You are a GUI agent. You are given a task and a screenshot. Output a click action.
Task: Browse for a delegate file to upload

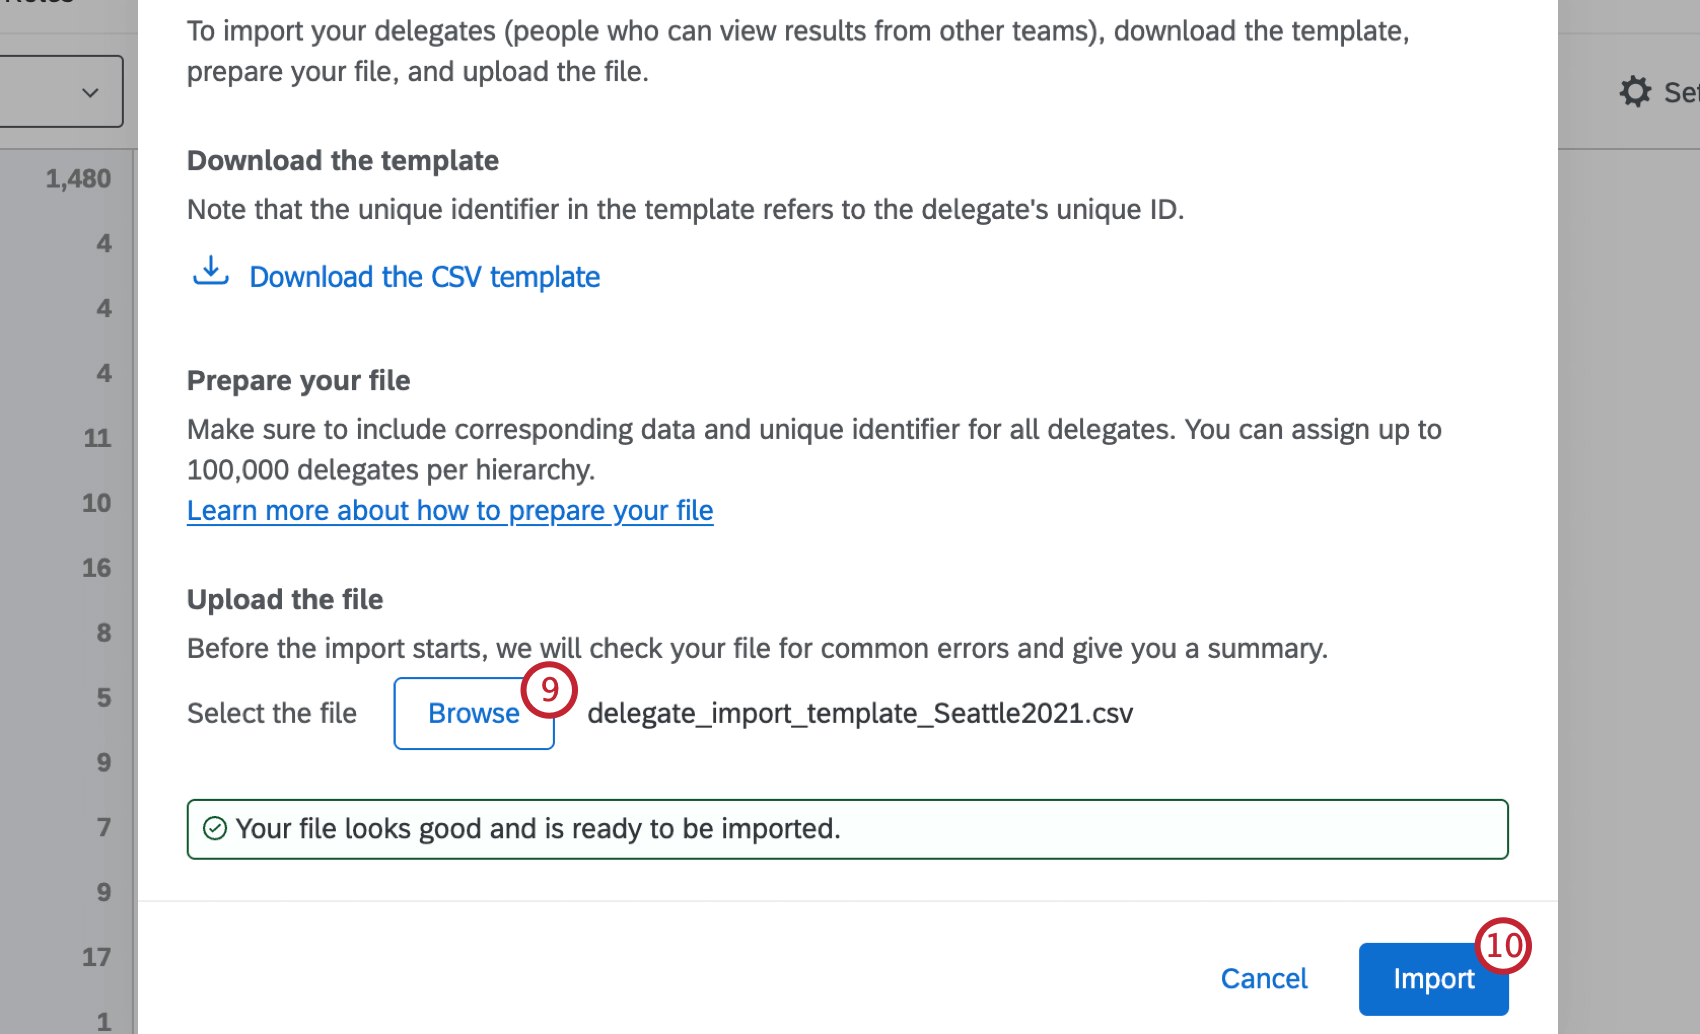point(473,713)
